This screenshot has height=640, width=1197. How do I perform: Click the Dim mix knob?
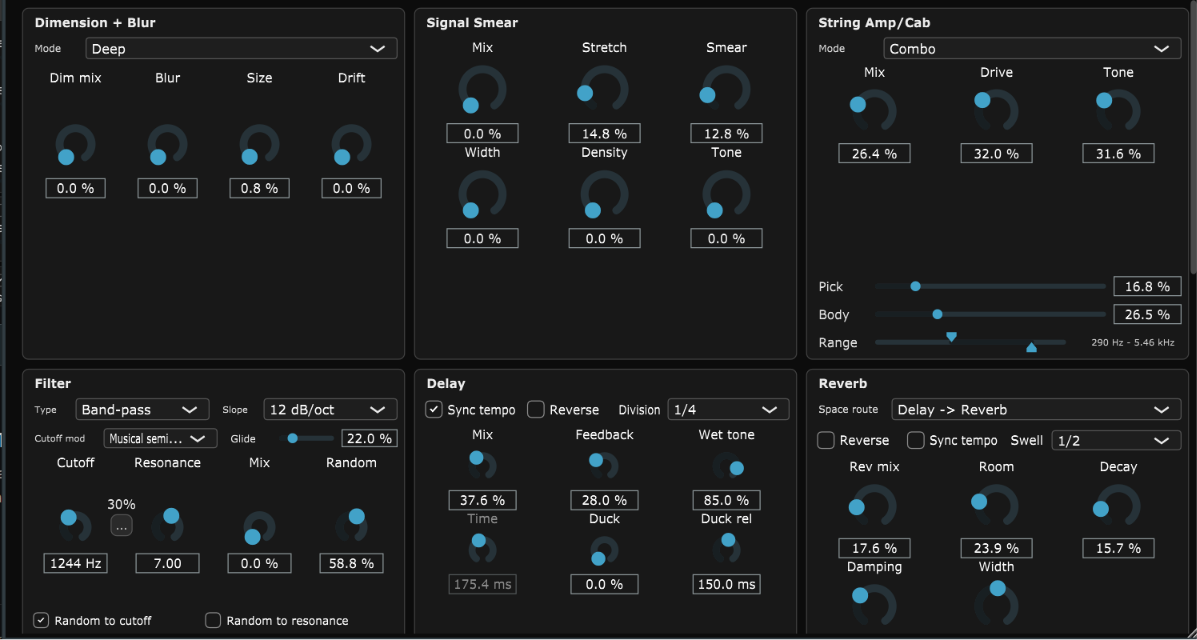(75, 145)
